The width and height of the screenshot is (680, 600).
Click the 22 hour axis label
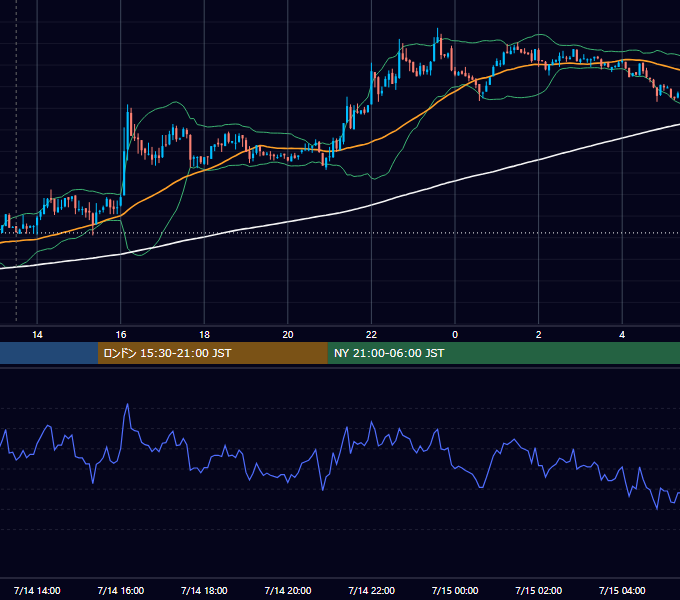pos(371,335)
